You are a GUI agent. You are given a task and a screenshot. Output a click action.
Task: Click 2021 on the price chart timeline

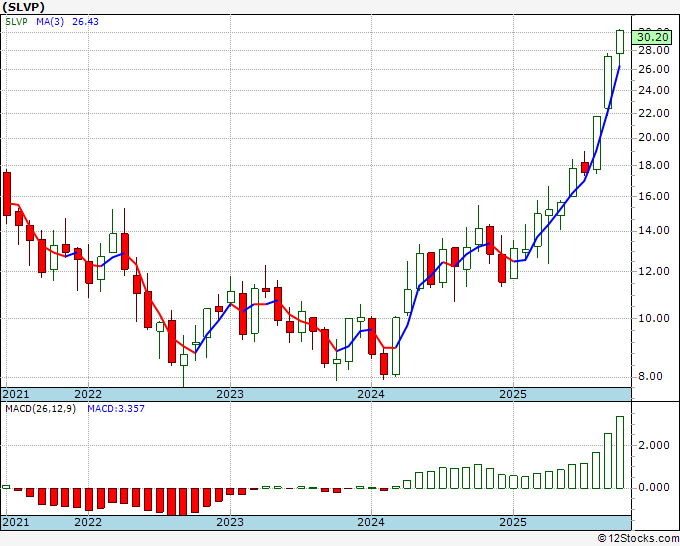16,394
